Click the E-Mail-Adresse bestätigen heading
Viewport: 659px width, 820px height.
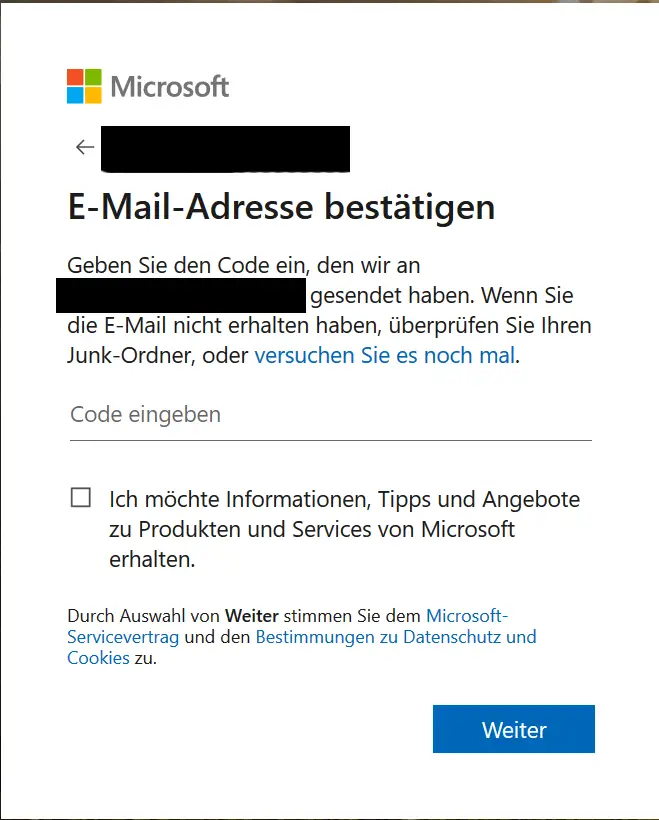pyautogui.click(x=281, y=207)
